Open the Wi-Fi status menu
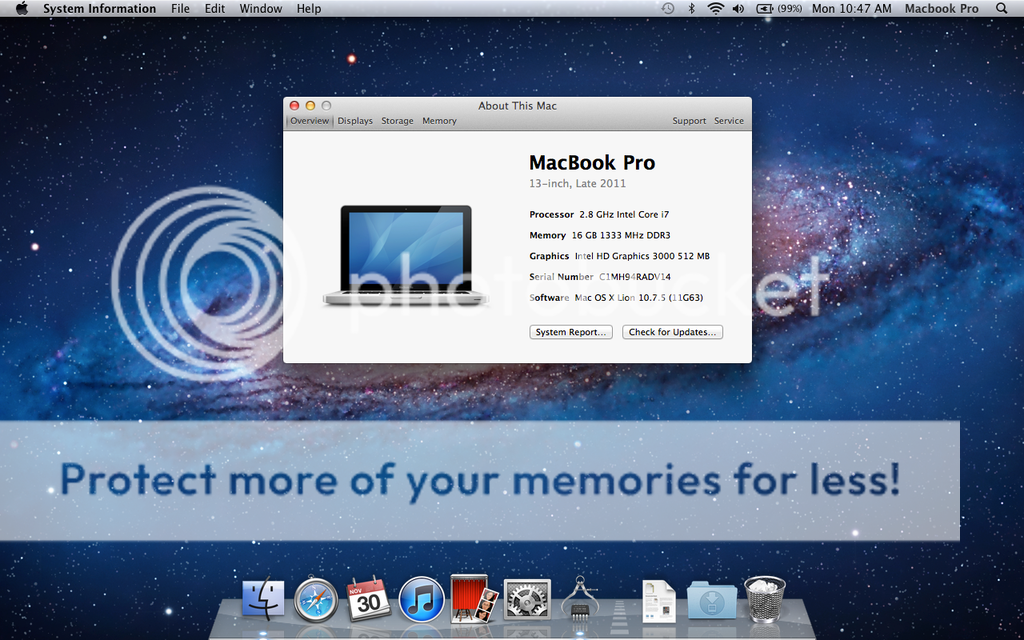The width and height of the screenshot is (1024, 640). 715,9
